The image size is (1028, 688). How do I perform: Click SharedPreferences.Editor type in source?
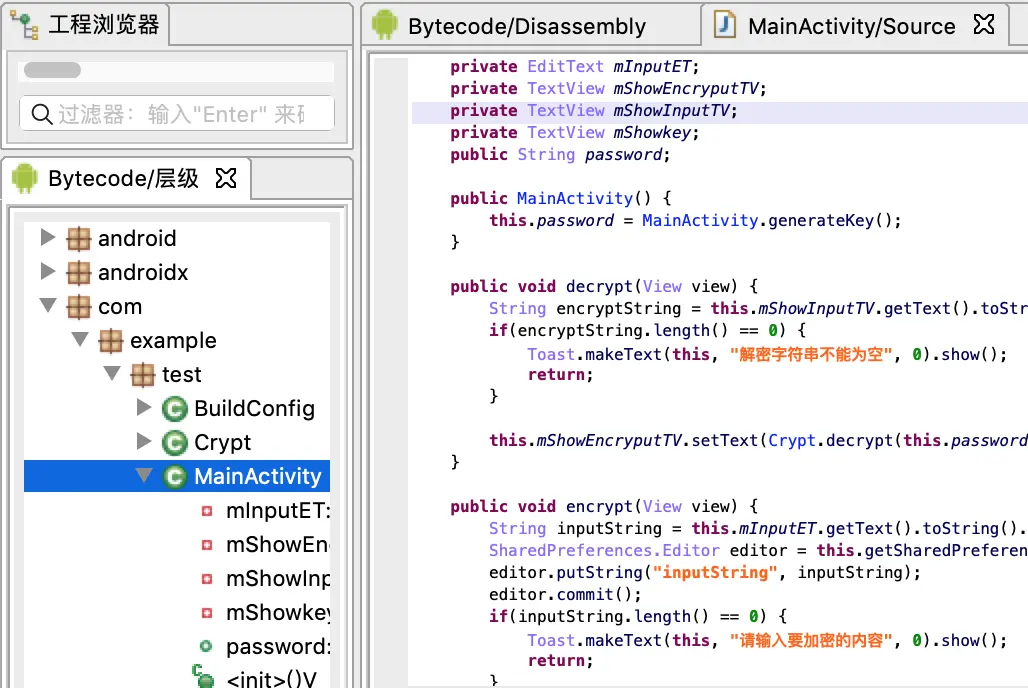pos(604,550)
